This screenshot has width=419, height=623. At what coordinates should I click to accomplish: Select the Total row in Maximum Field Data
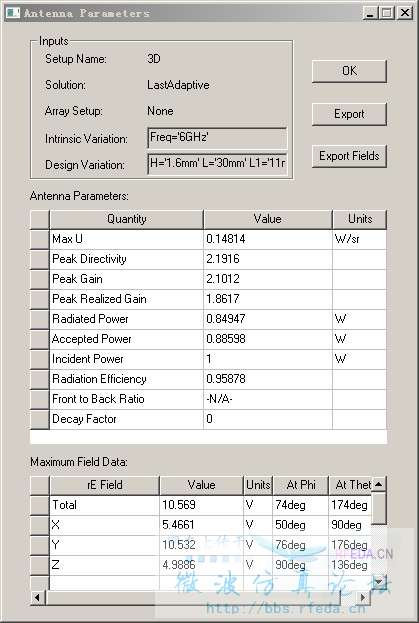[x=201, y=505]
